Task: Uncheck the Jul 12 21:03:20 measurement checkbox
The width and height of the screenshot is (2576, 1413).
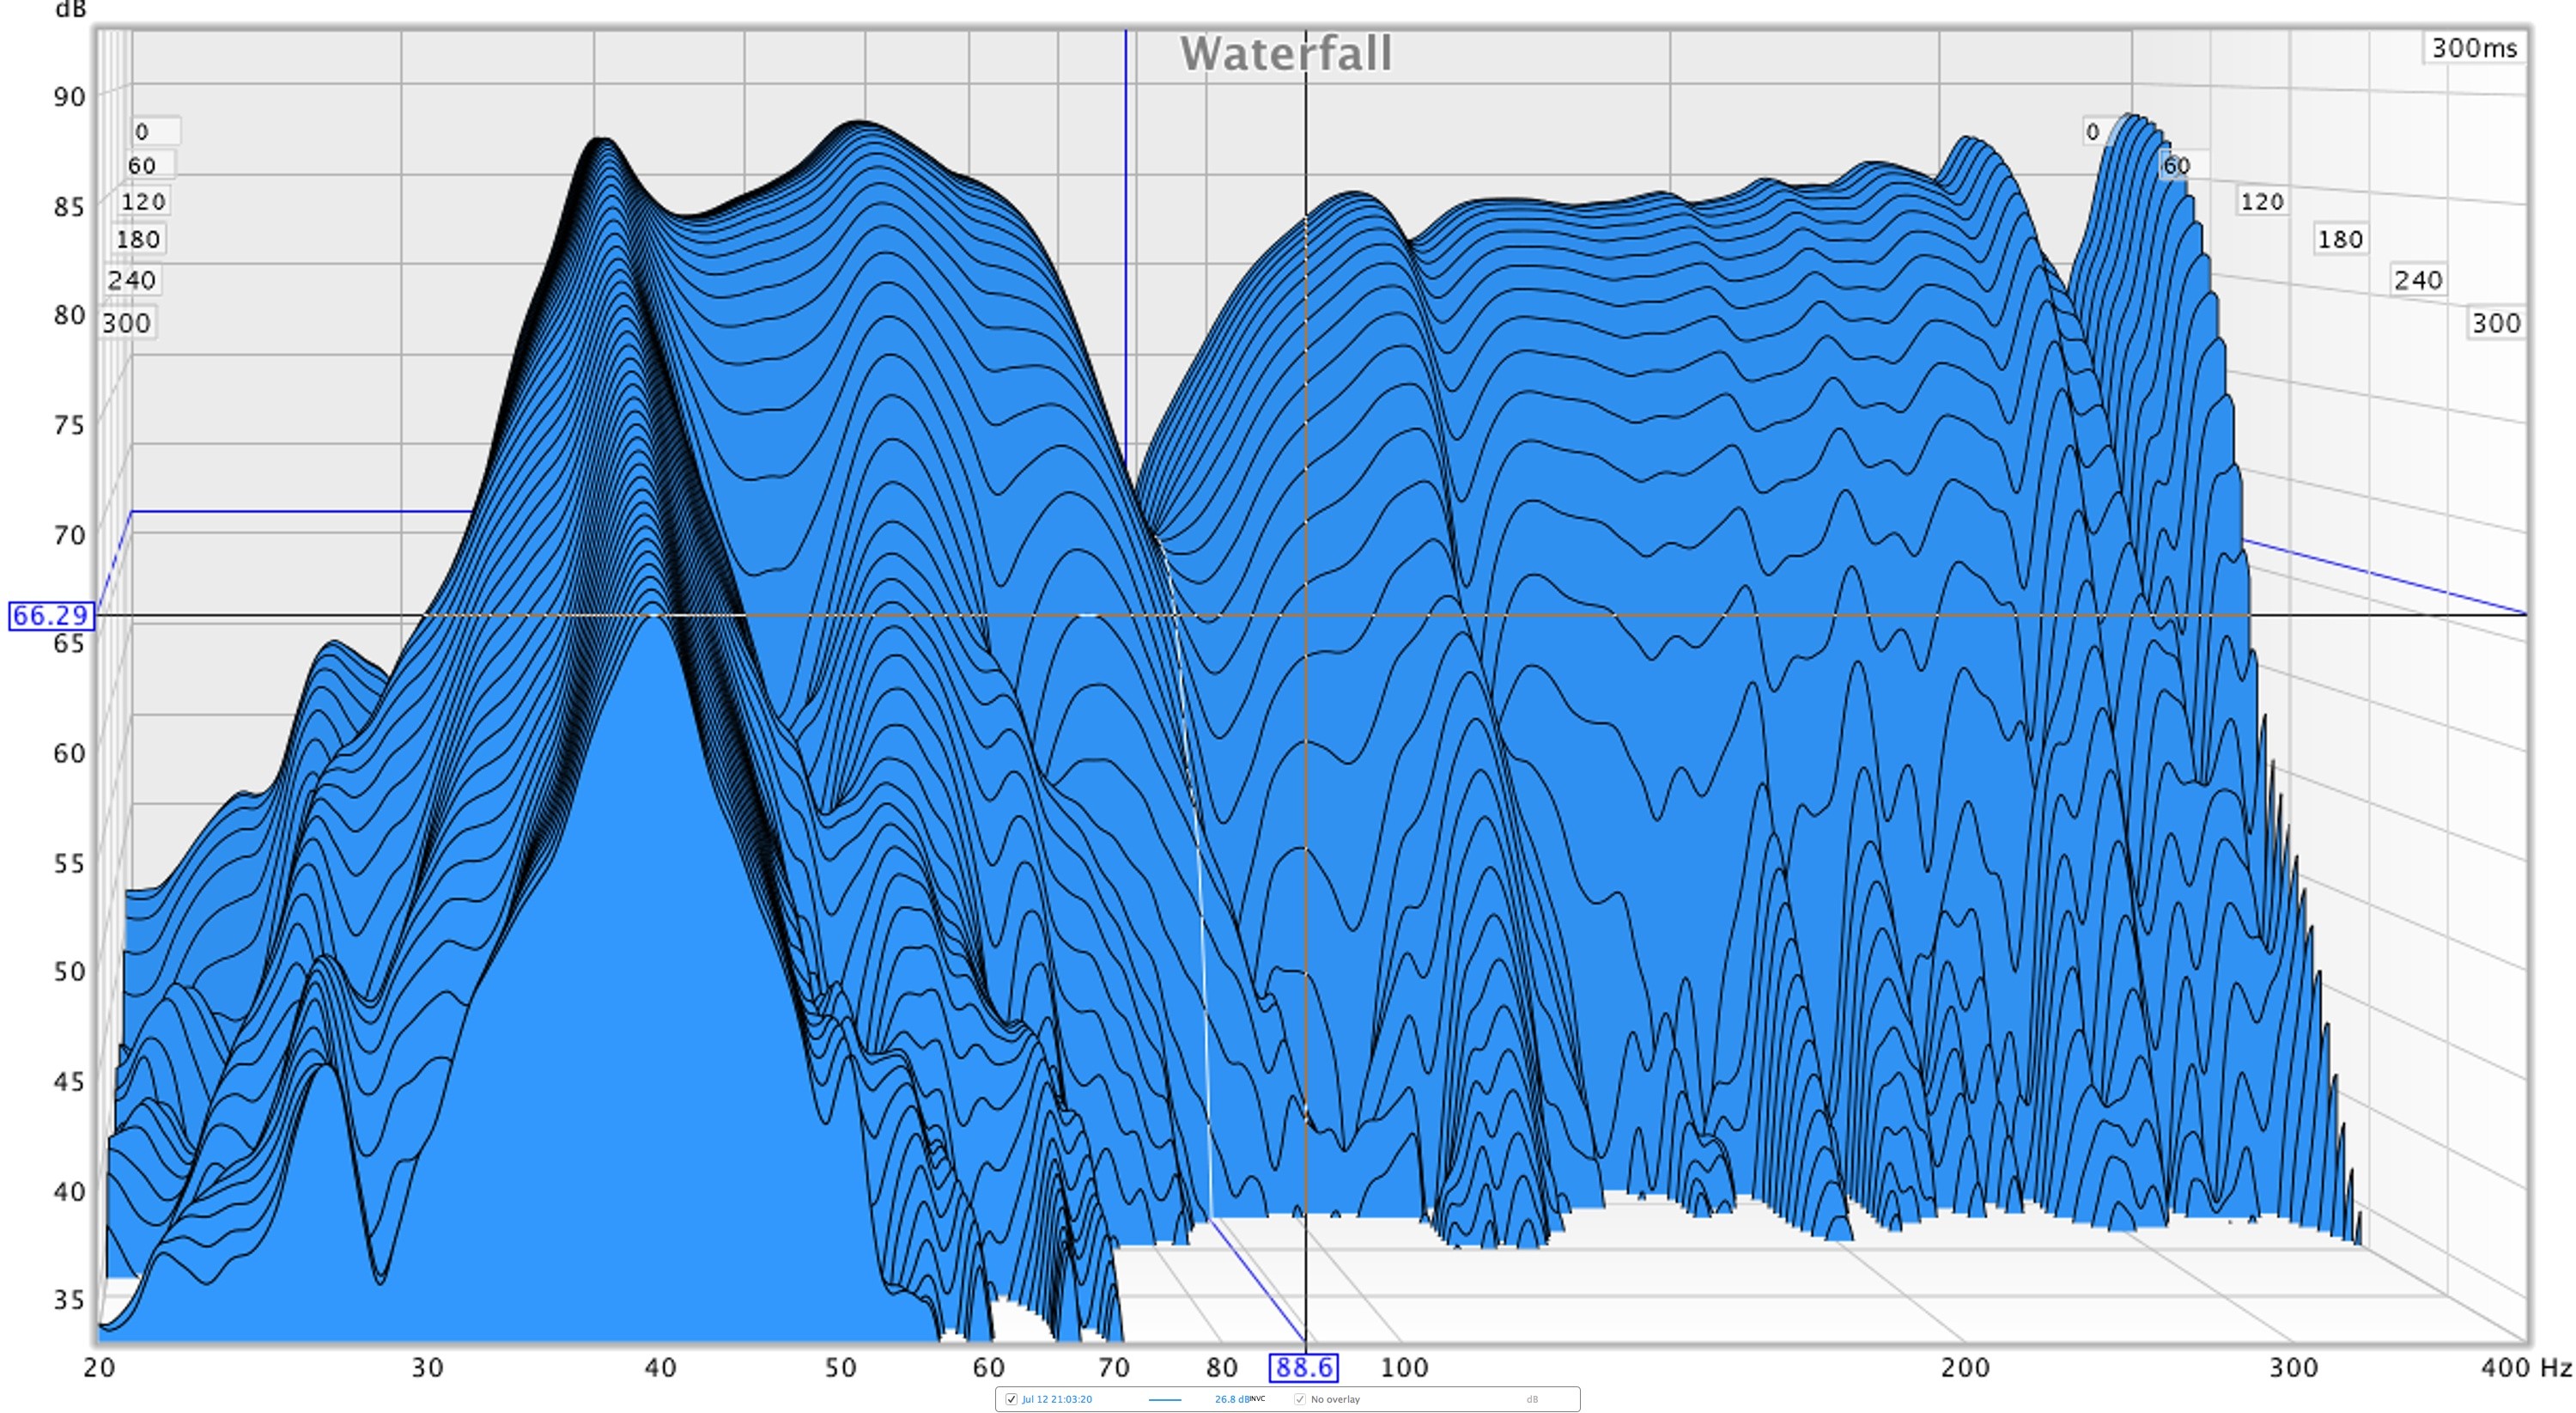Action: tap(1011, 1399)
